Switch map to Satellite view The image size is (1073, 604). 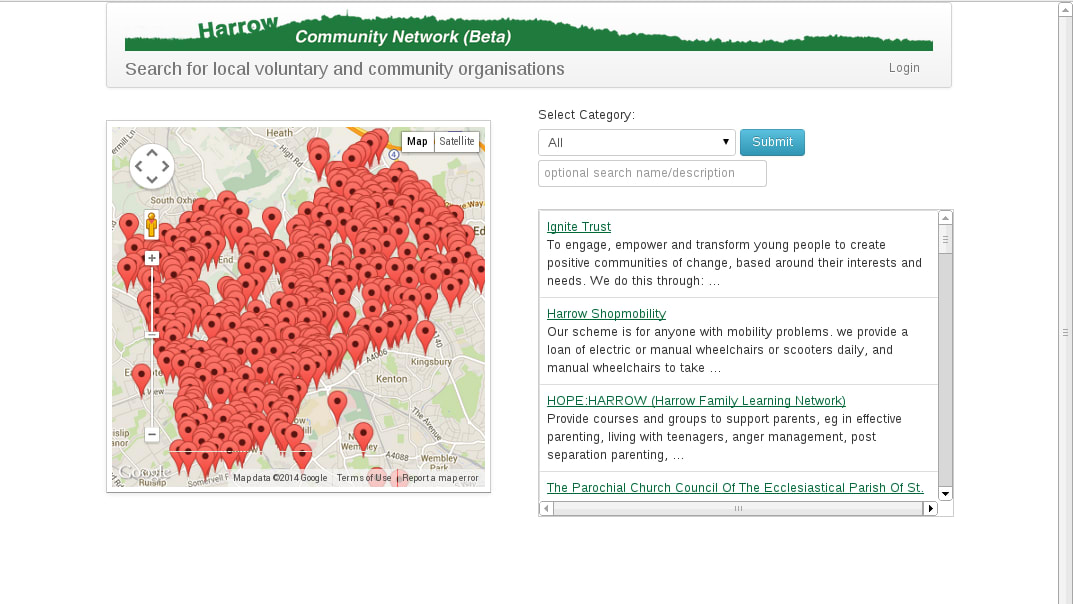coord(456,141)
